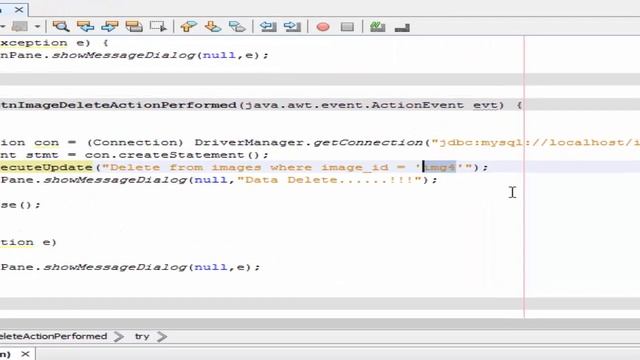Click 'tnImageDeleteActionPerformed' method name

tap(118, 105)
